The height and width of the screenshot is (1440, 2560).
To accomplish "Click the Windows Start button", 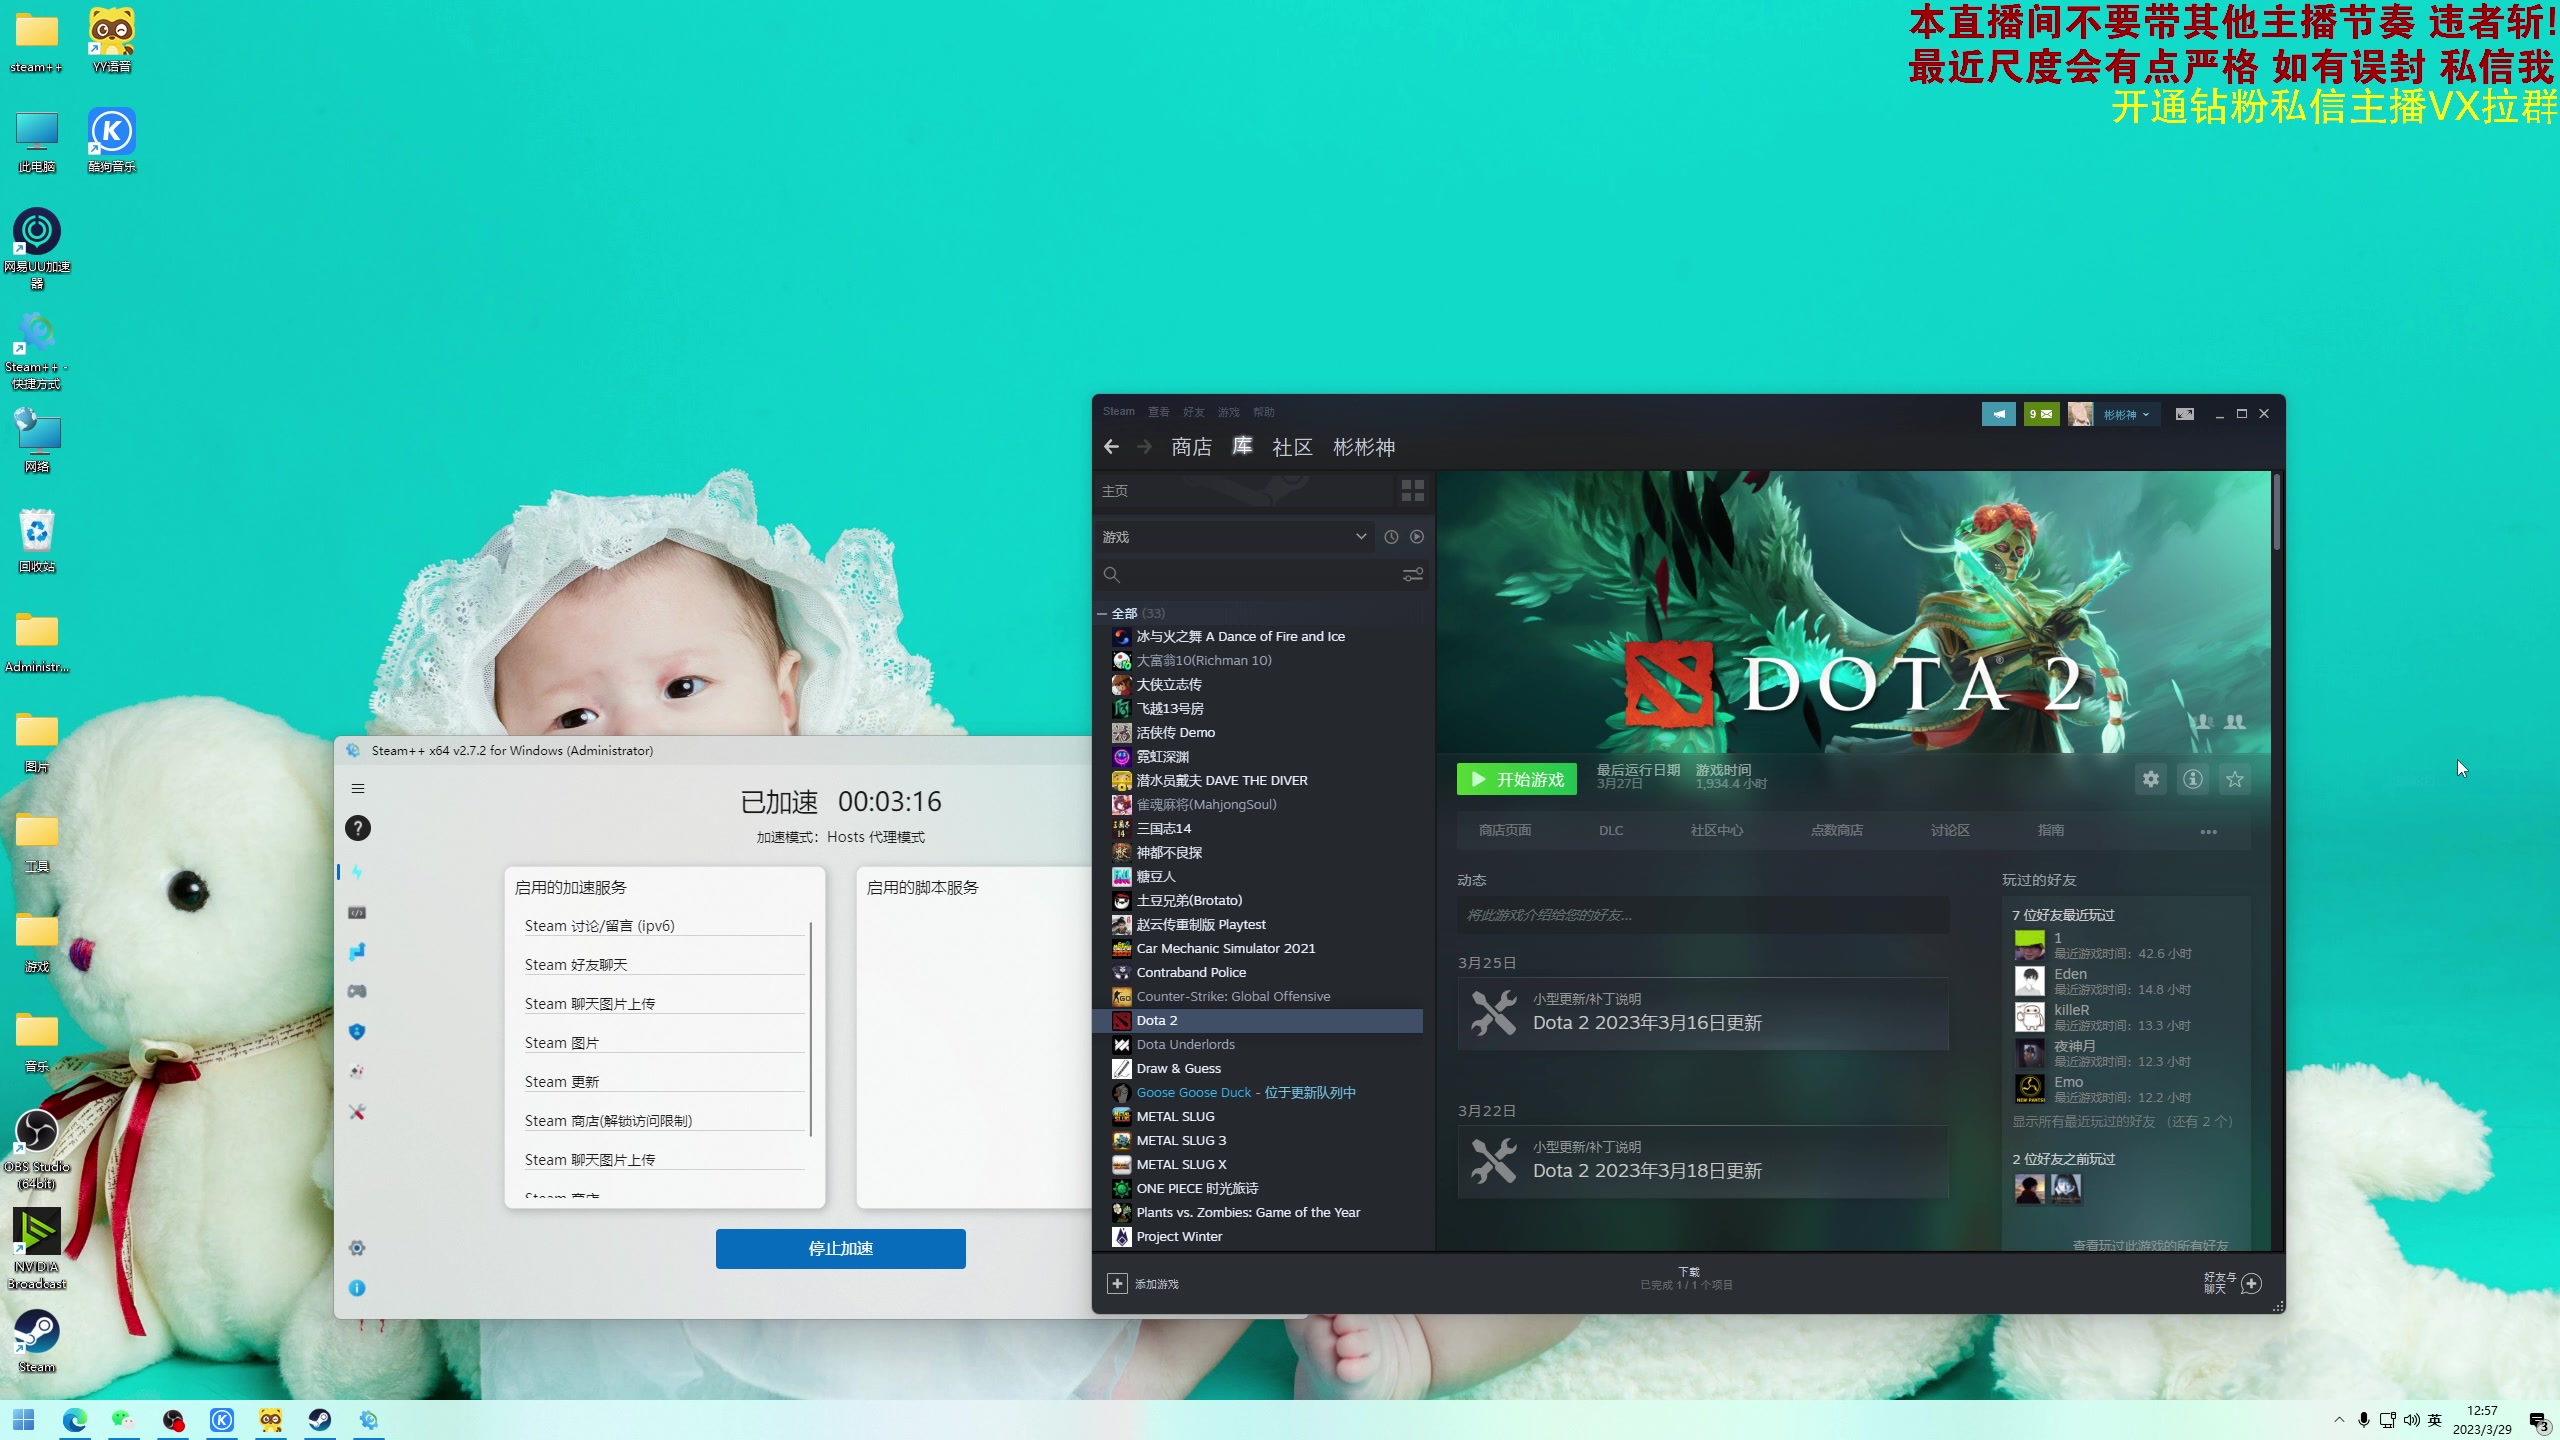I will pos(24,1420).
